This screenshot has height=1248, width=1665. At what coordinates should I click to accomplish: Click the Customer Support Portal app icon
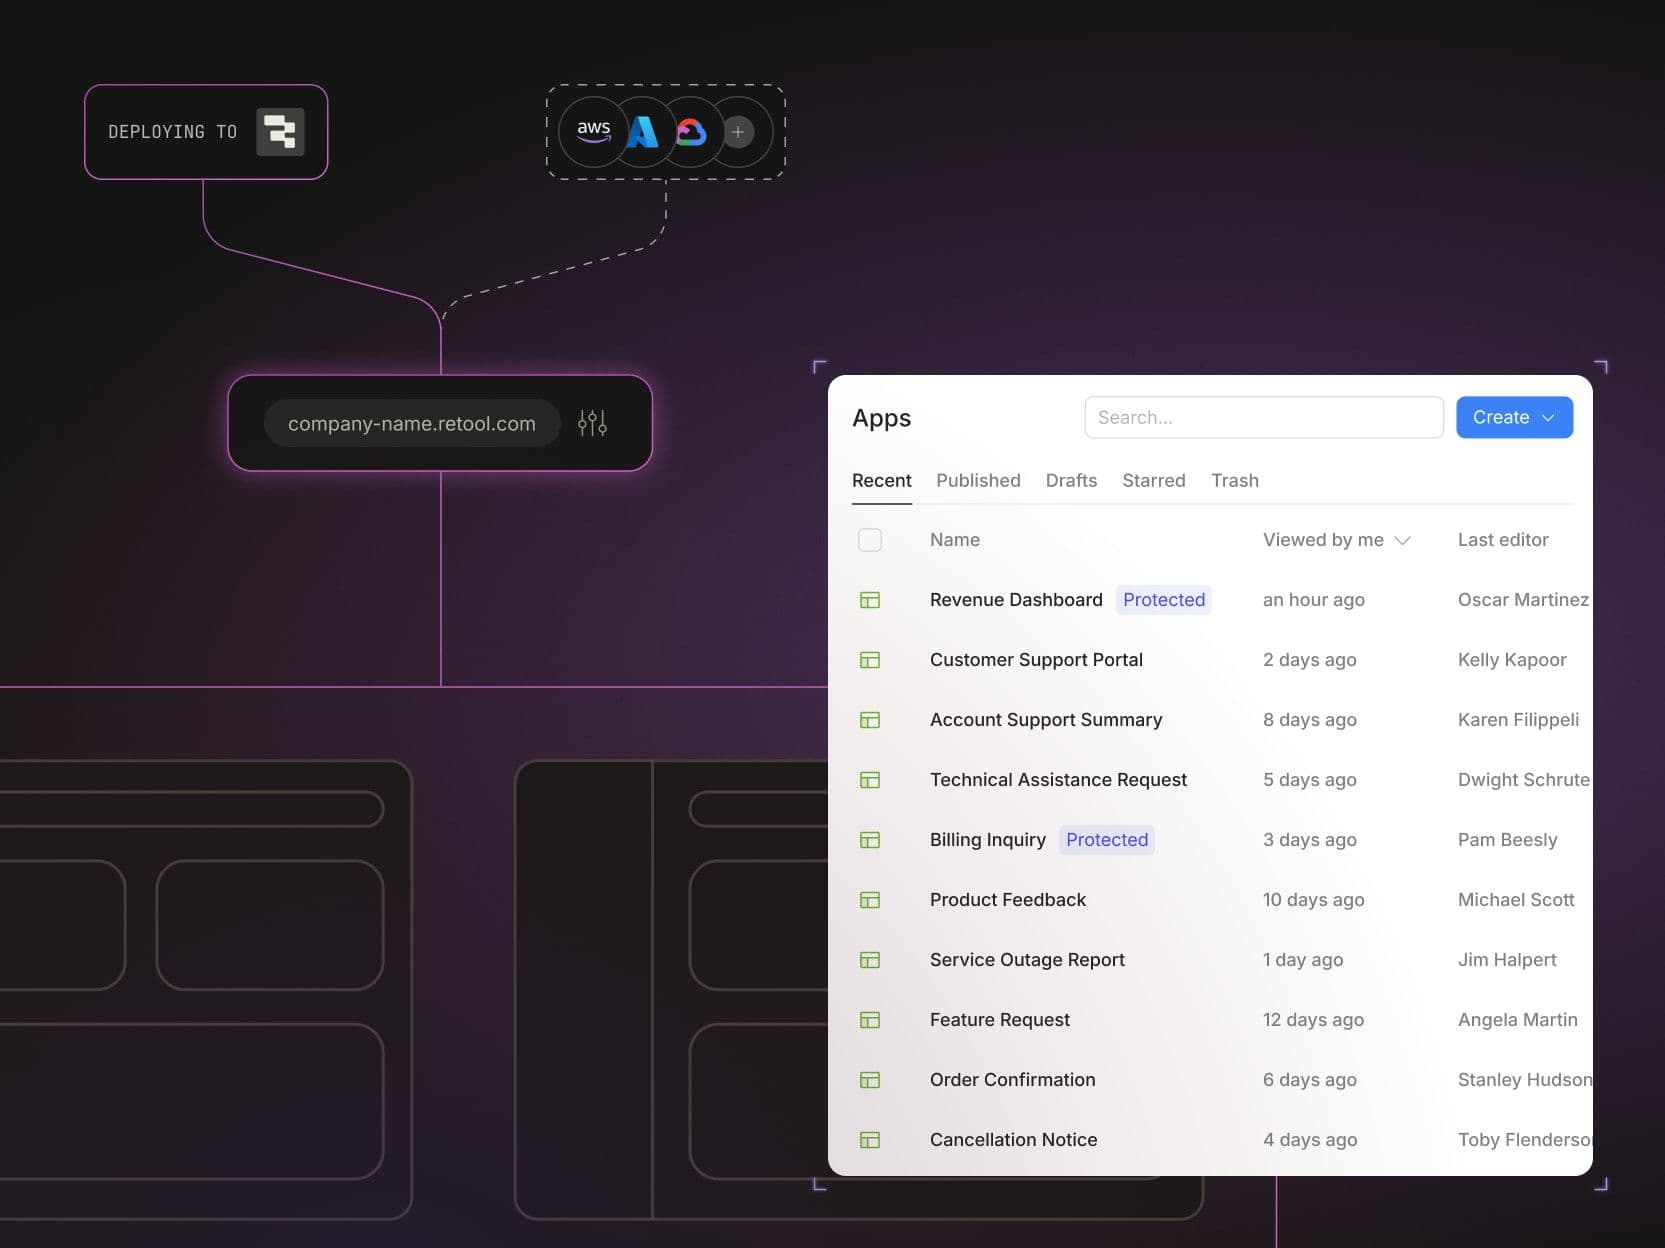[870, 660]
